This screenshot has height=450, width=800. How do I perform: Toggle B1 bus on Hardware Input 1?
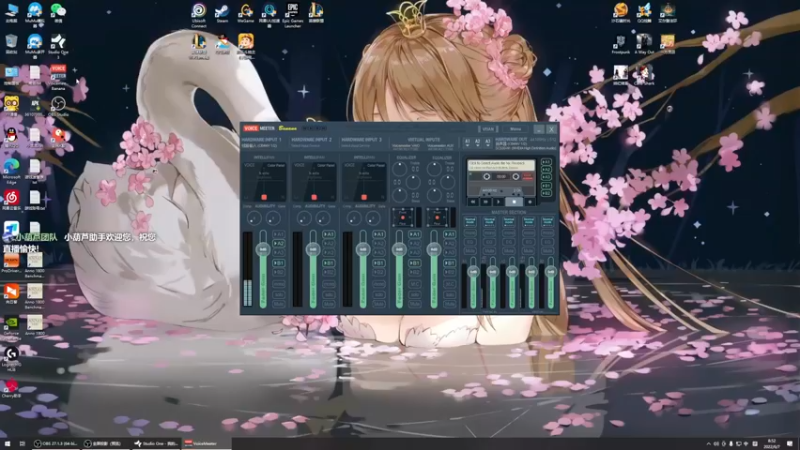tap(279, 263)
